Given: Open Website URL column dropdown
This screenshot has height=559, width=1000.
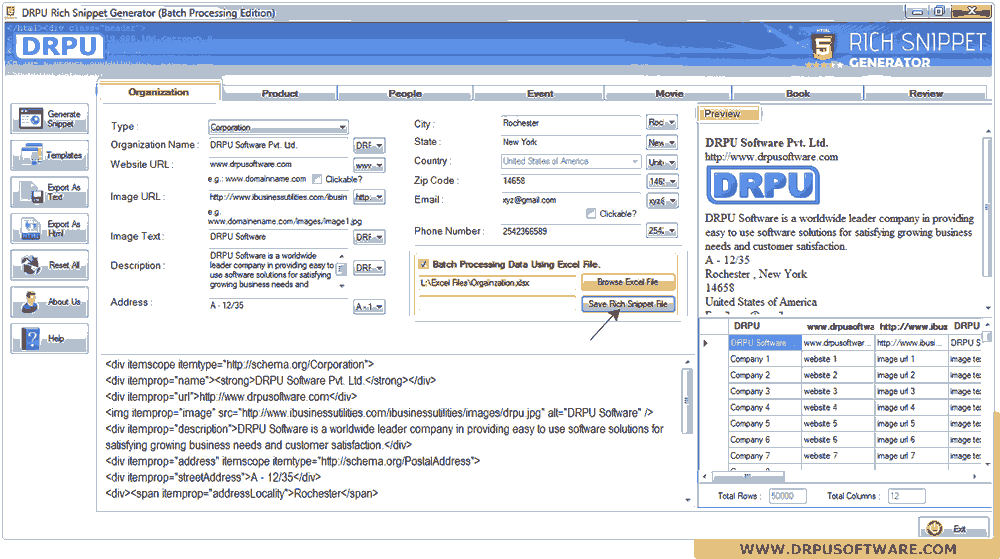Looking at the screenshot, I should [x=369, y=166].
